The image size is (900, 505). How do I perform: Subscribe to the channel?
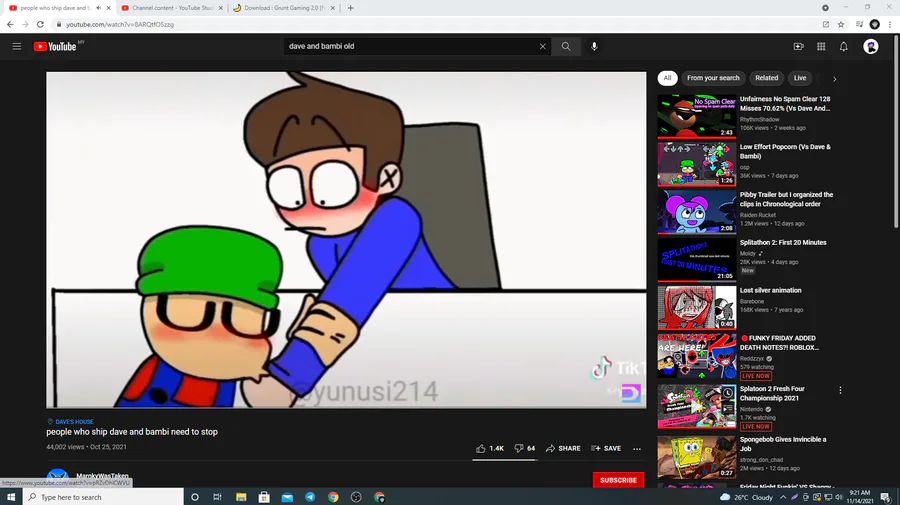(618, 480)
